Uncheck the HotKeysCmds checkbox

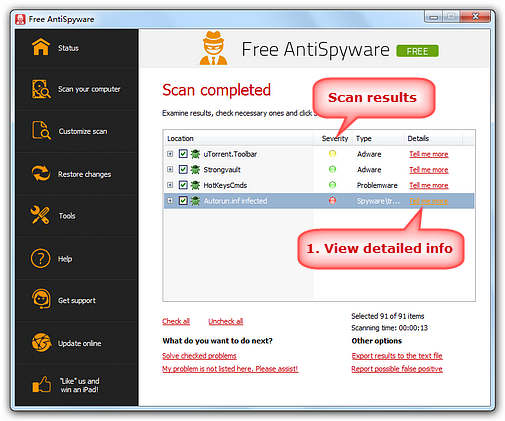tap(183, 185)
